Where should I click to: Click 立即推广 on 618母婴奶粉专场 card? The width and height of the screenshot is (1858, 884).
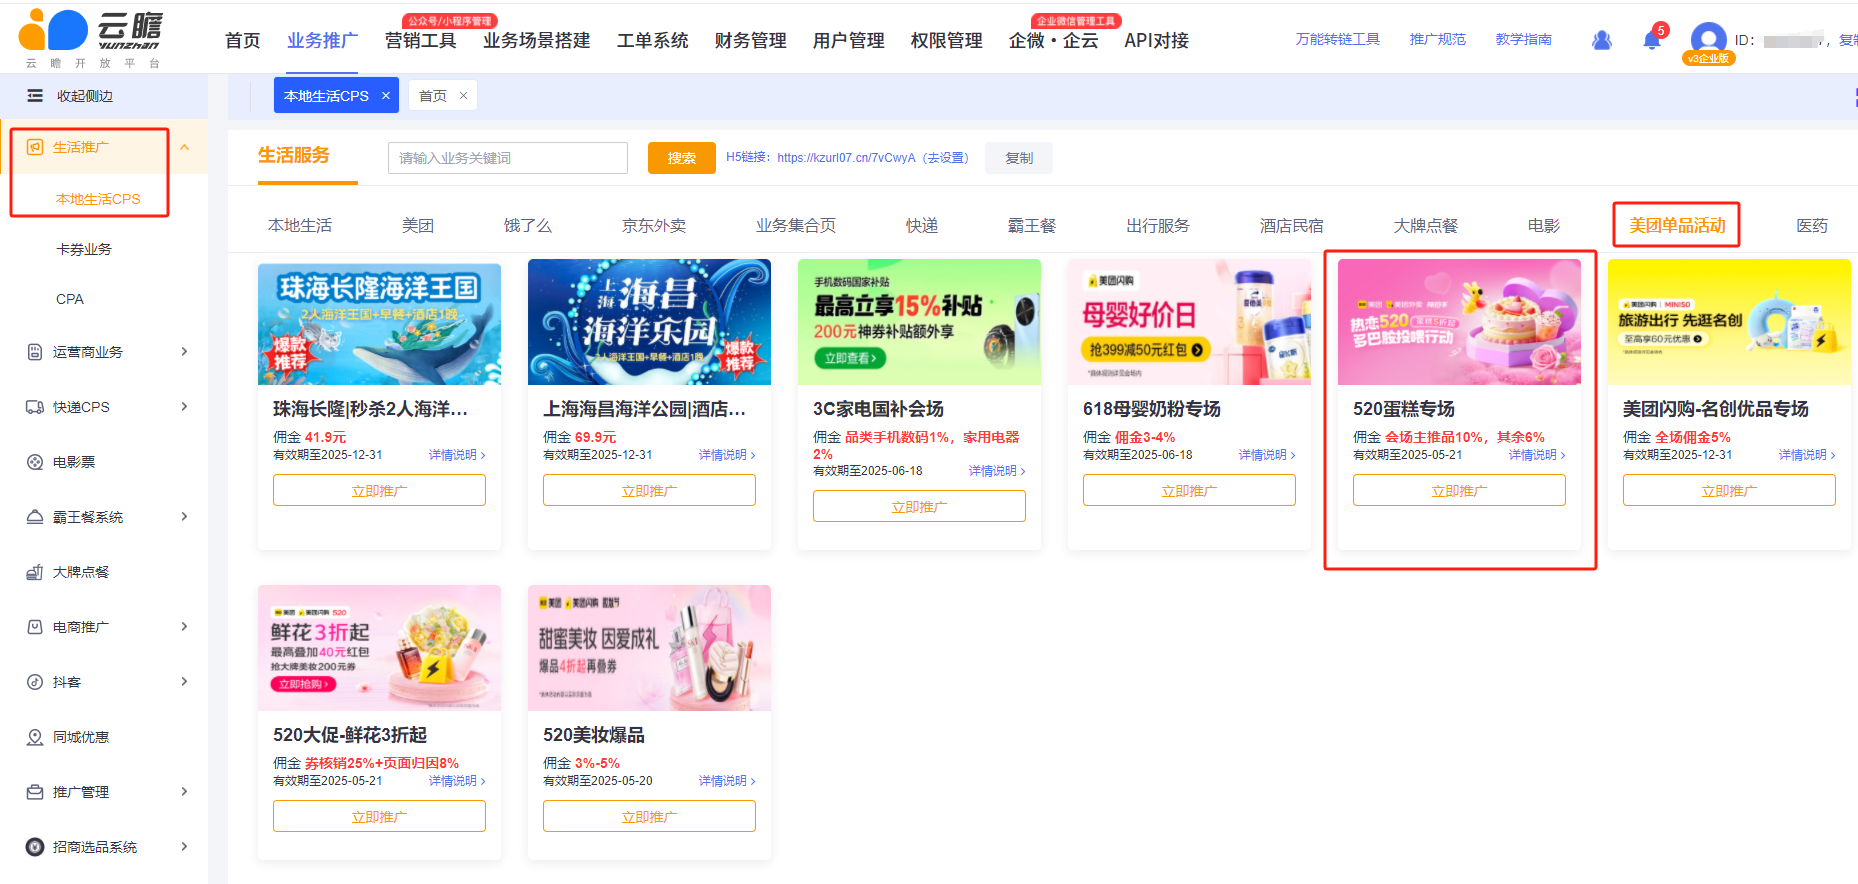pyautogui.click(x=1189, y=490)
